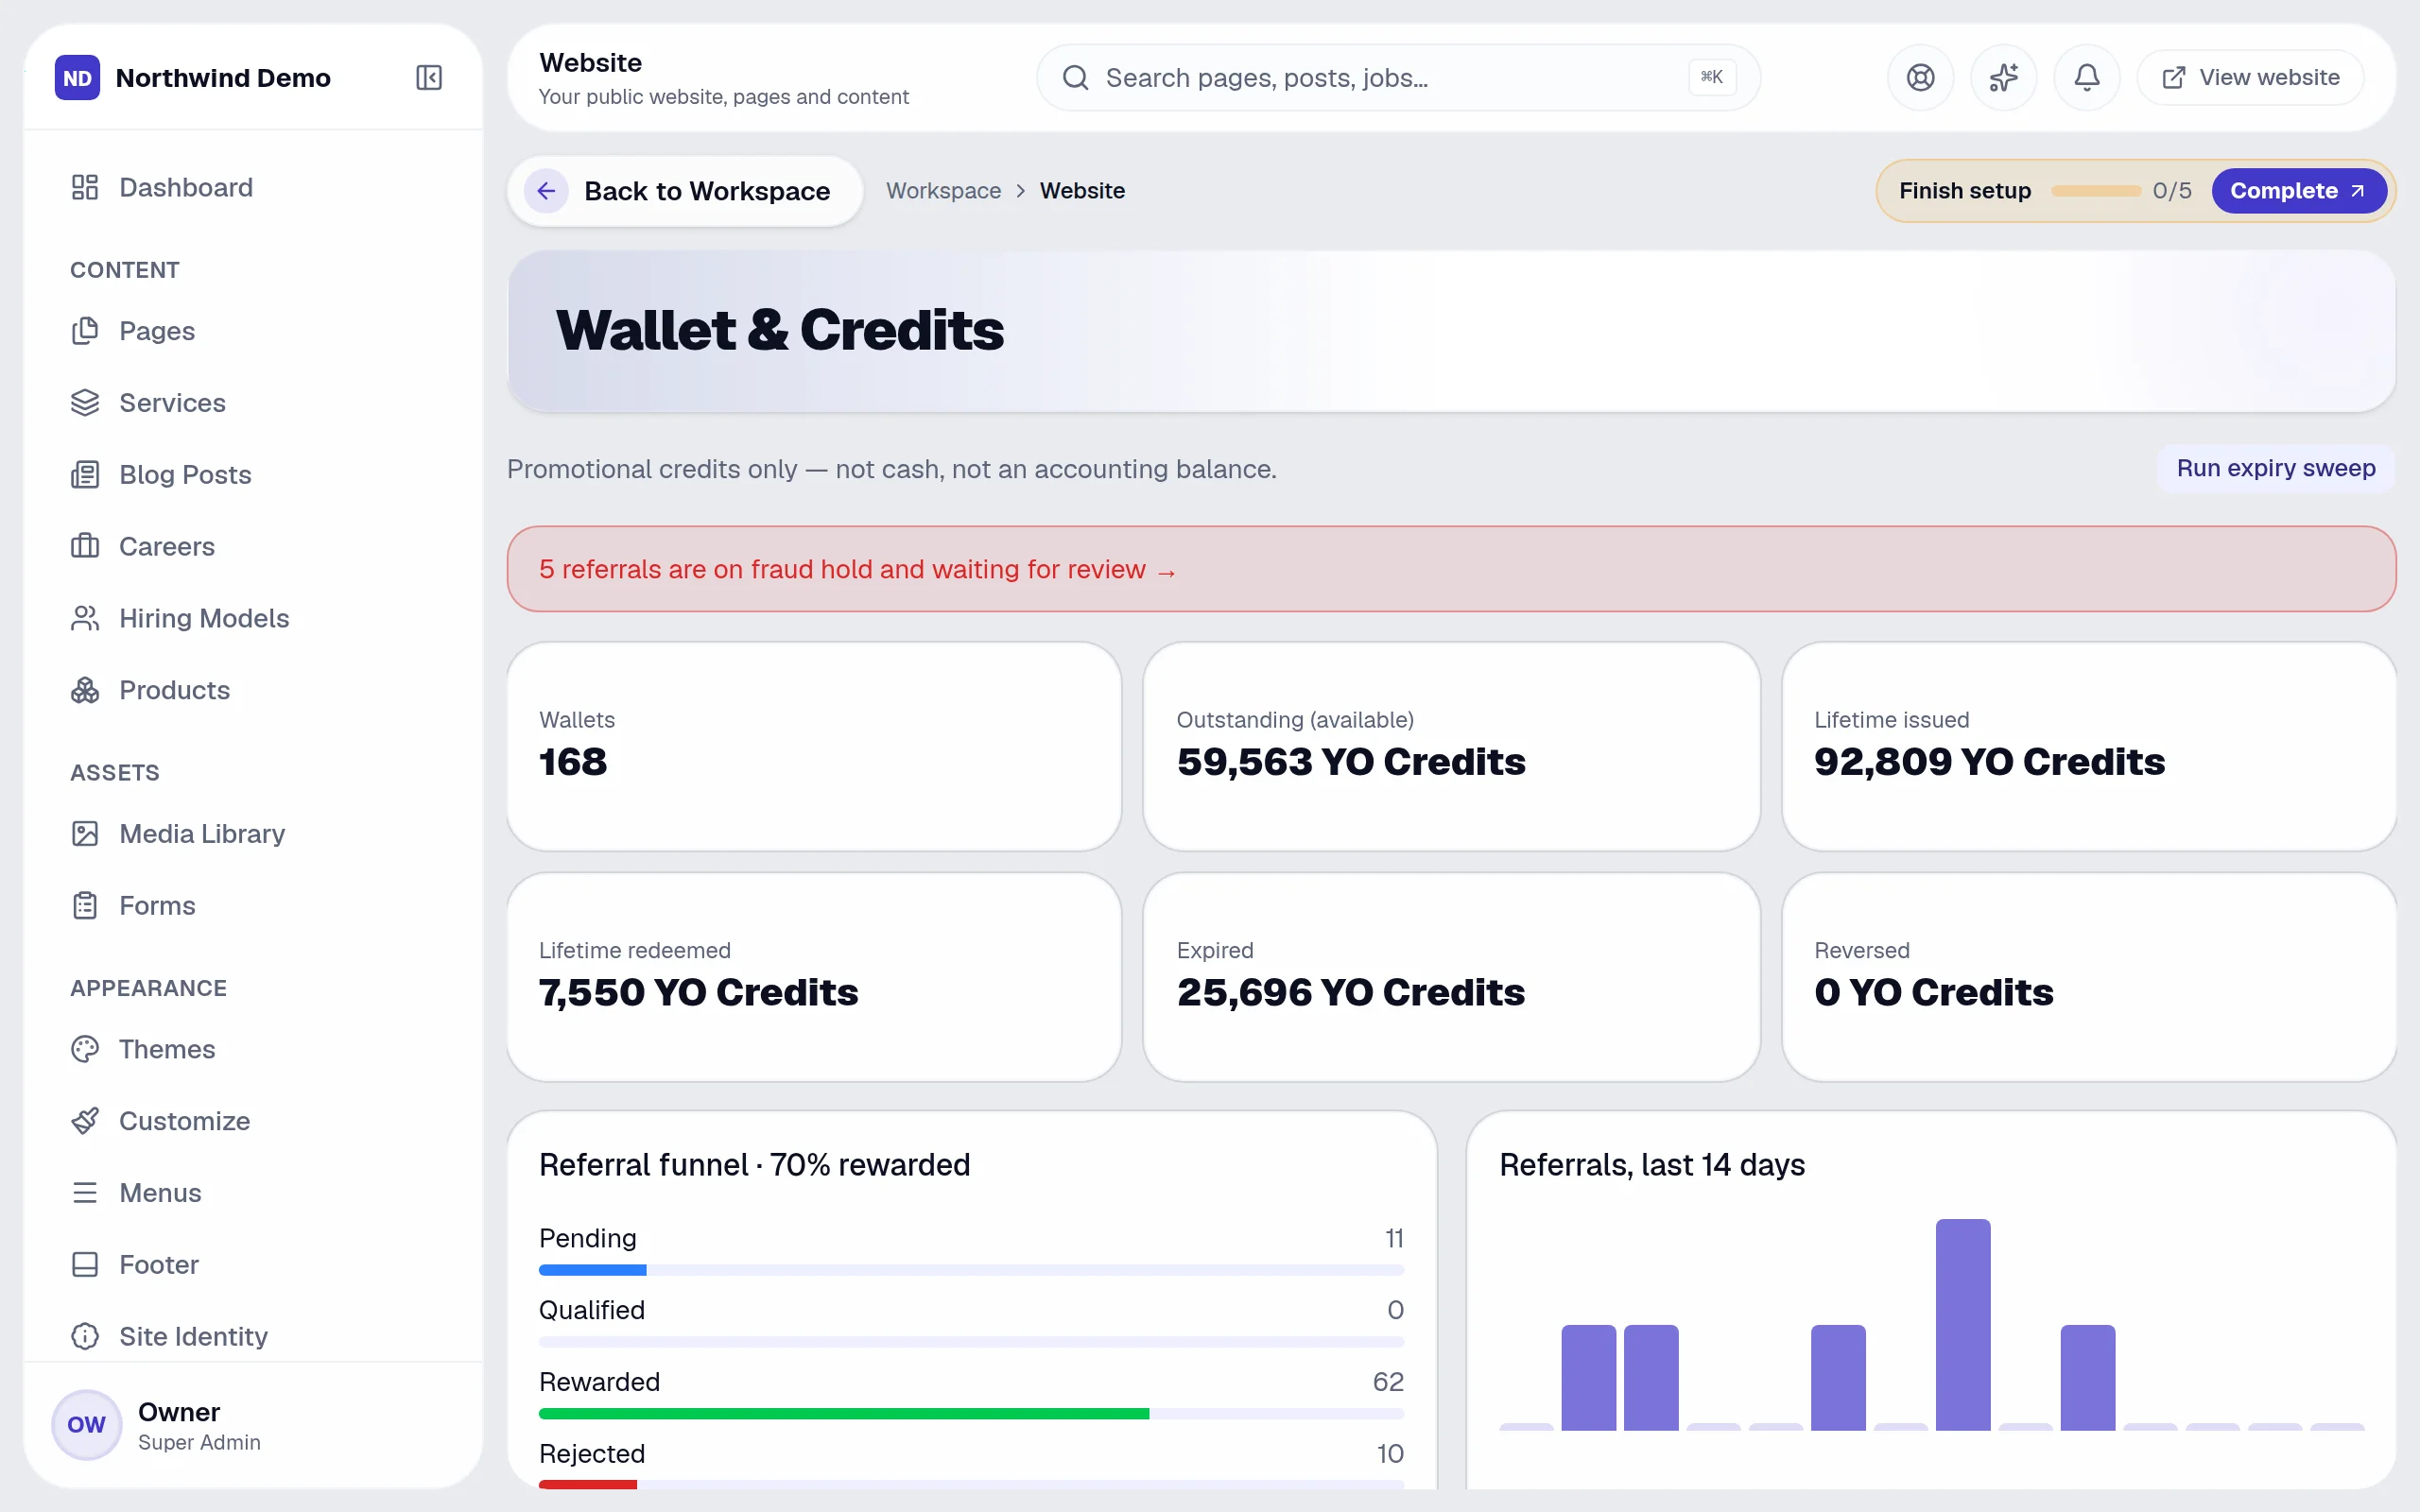Open fraud hold referrals review link
Viewport: 2420px width, 1512px height.
tap(858, 569)
